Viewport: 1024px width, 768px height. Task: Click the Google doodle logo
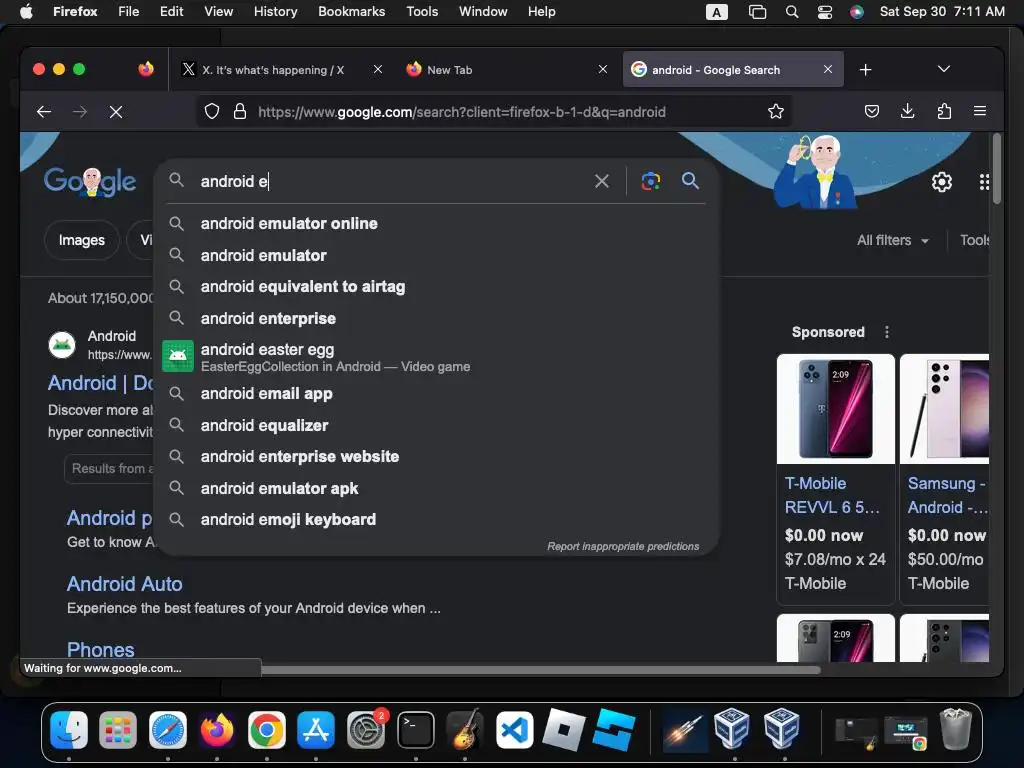(90, 182)
